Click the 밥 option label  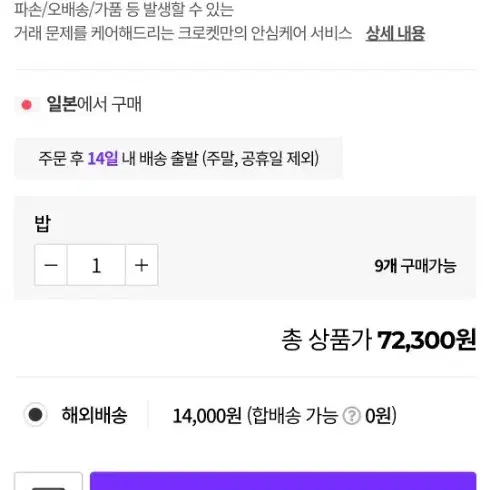pos(43,223)
